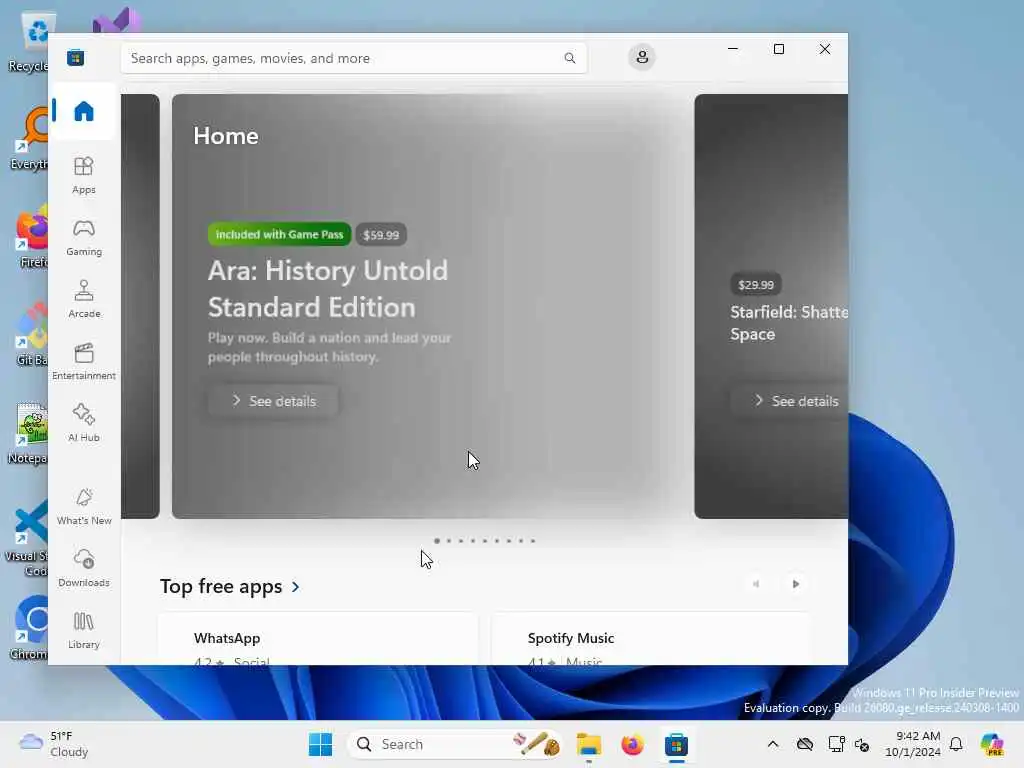The width and height of the screenshot is (1024, 768).
Task: See details for Starfield: Shattered Space
Action: [x=789, y=401]
